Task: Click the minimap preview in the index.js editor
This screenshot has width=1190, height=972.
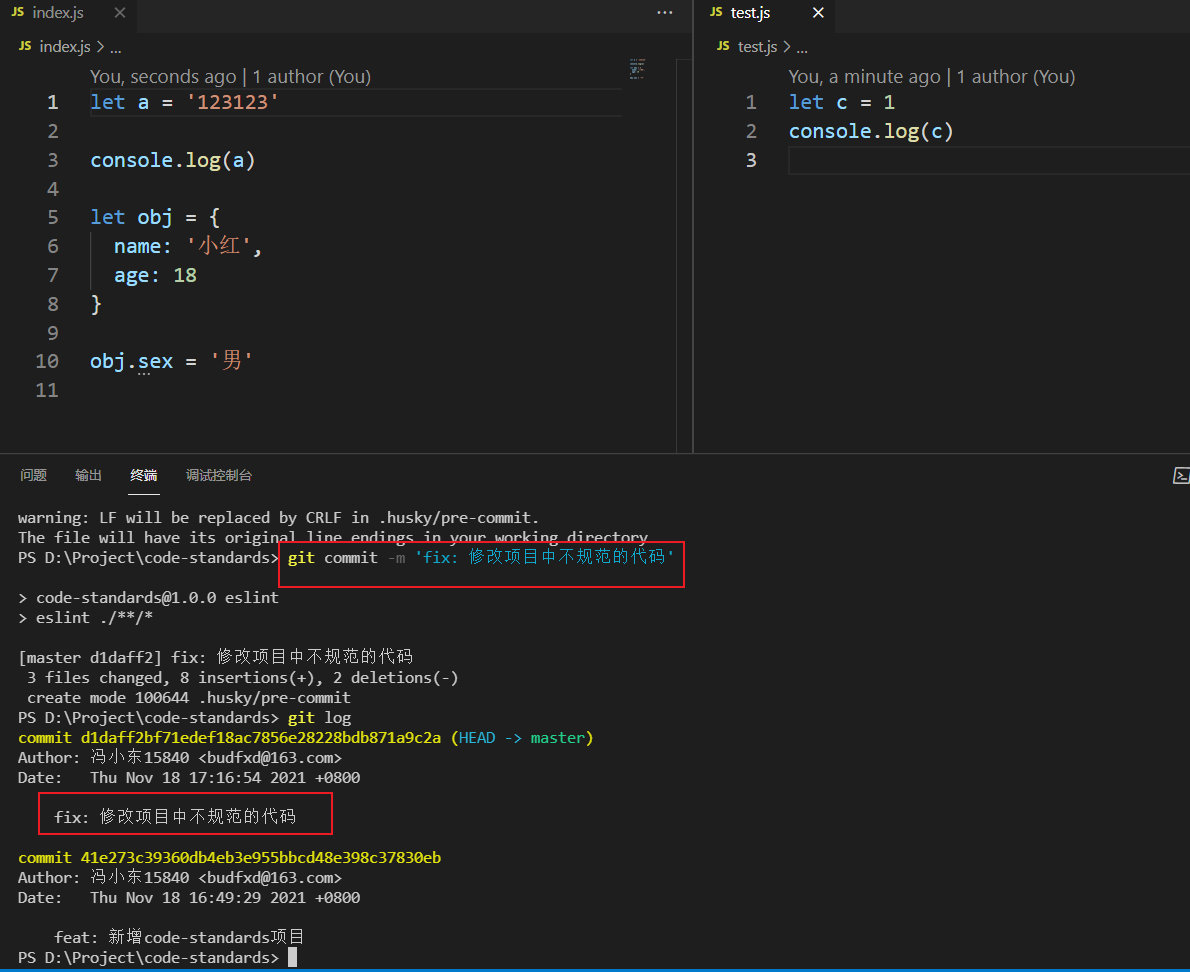Action: [638, 69]
